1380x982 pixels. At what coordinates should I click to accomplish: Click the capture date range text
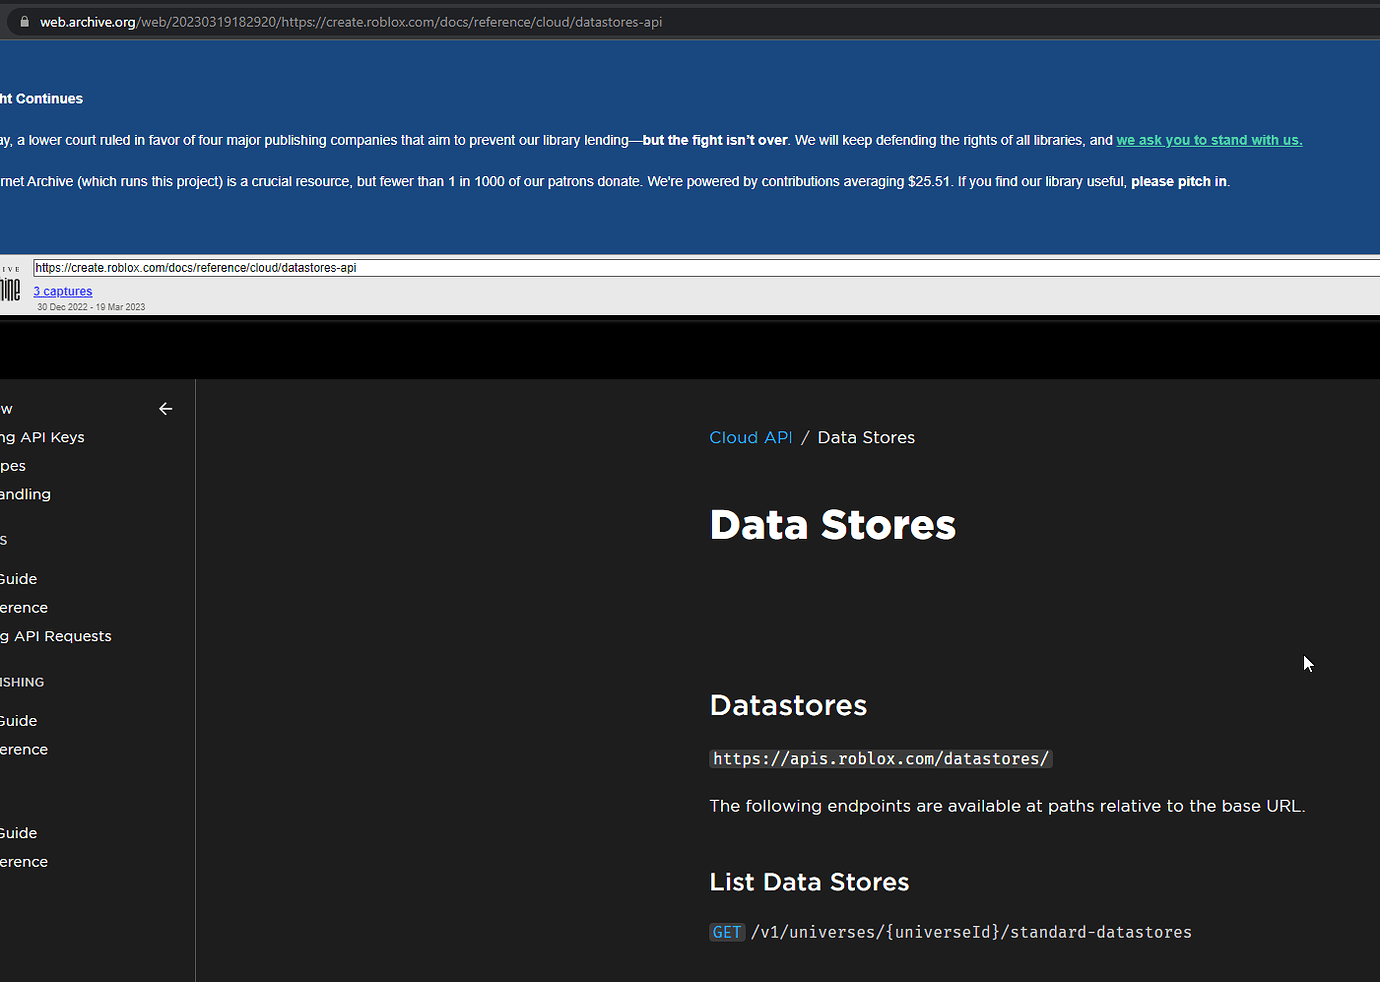(90, 307)
